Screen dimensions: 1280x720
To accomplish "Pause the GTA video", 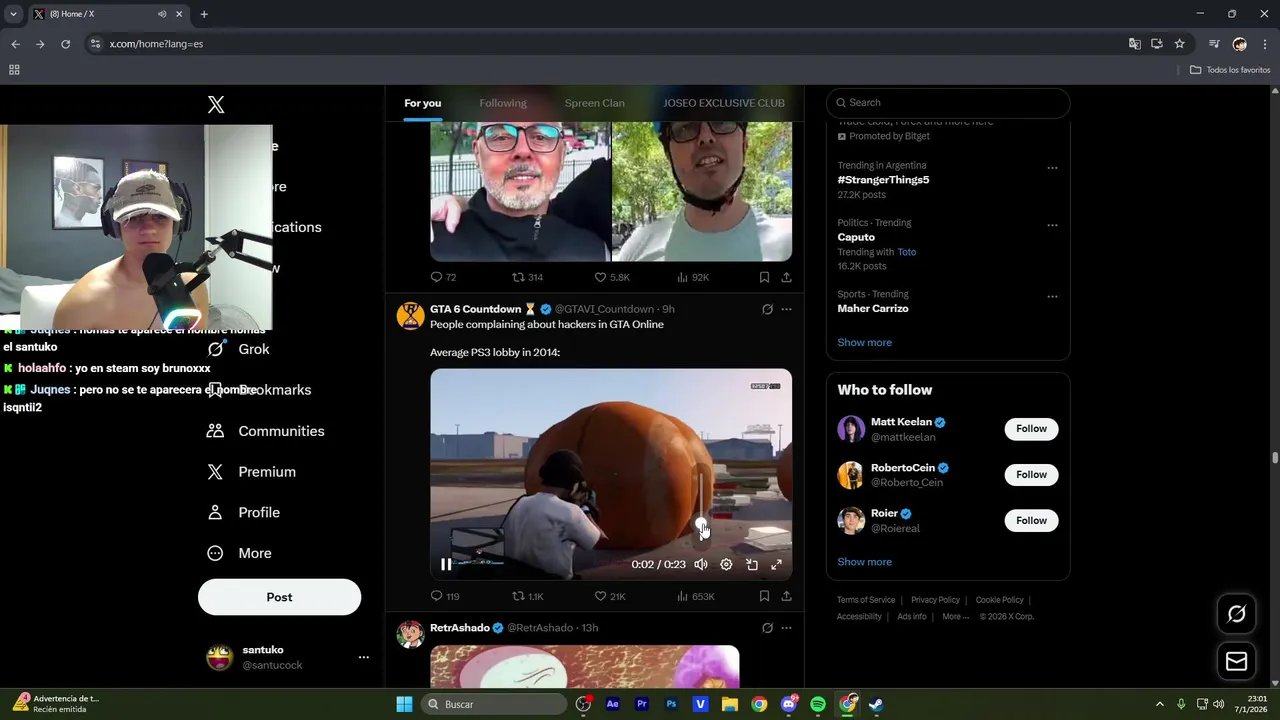I will (446, 564).
